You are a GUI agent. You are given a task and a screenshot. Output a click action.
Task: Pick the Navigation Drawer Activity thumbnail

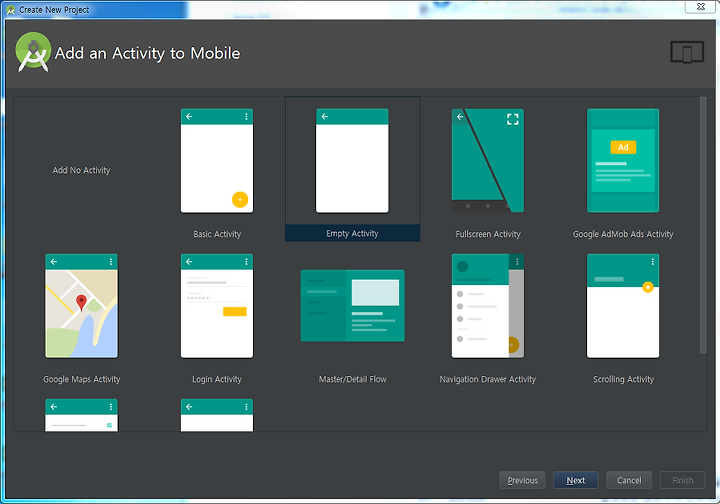488,306
